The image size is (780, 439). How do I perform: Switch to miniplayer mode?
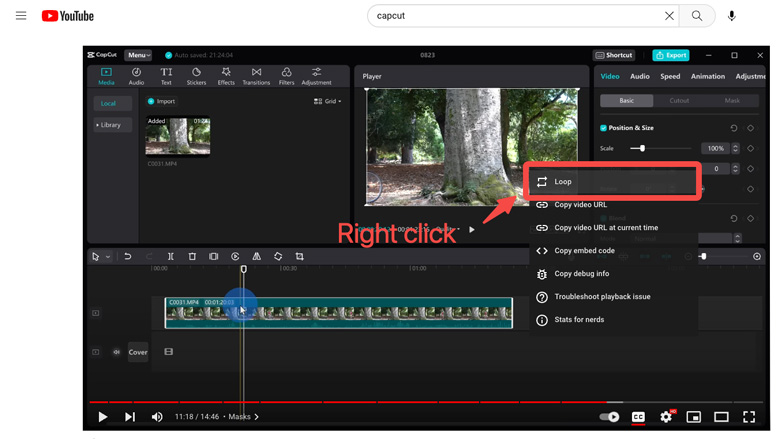point(694,417)
